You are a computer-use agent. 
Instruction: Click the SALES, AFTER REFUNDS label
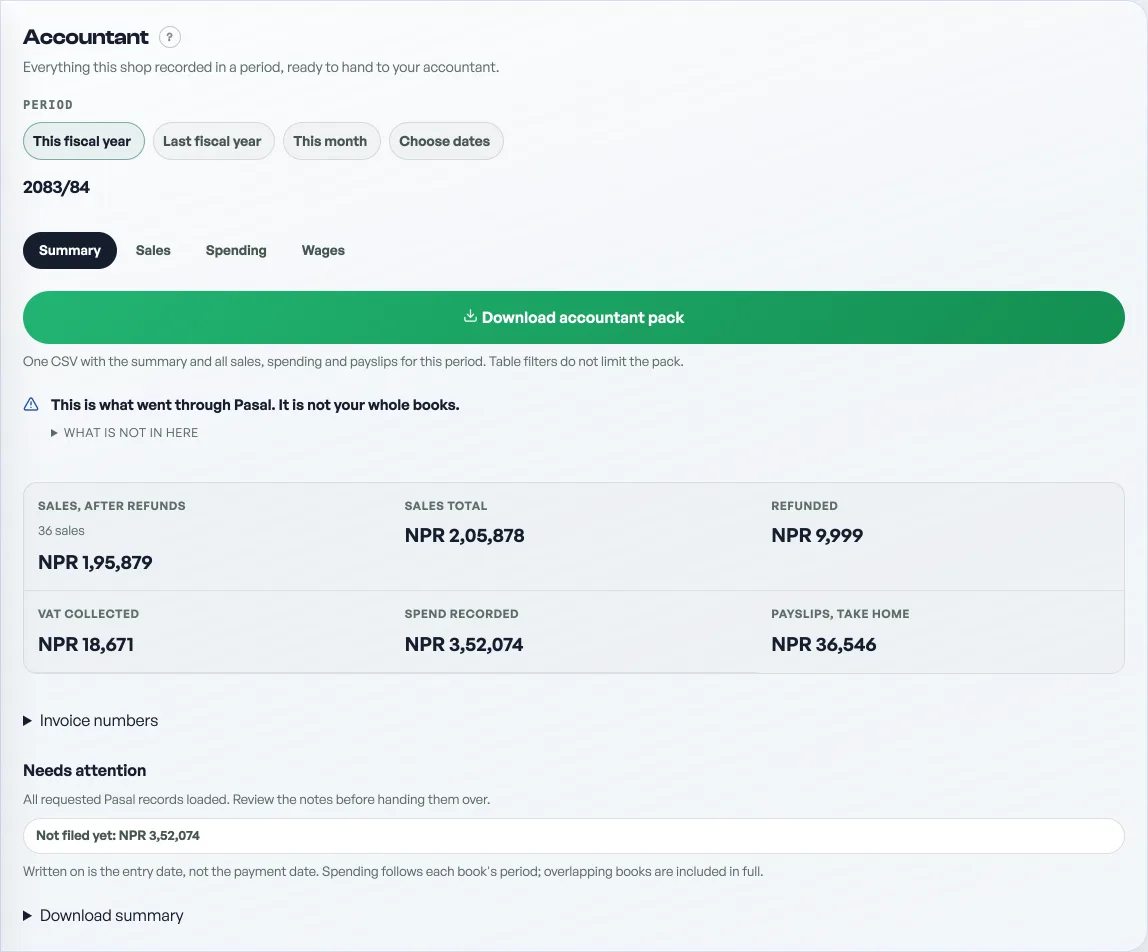pyautogui.click(x=112, y=506)
